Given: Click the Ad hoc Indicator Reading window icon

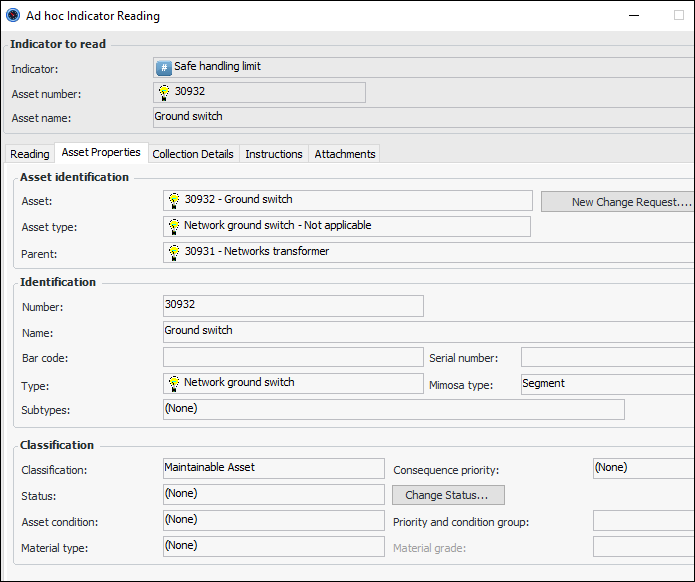Looking at the screenshot, I should pyautogui.click(x=13, y=15).
